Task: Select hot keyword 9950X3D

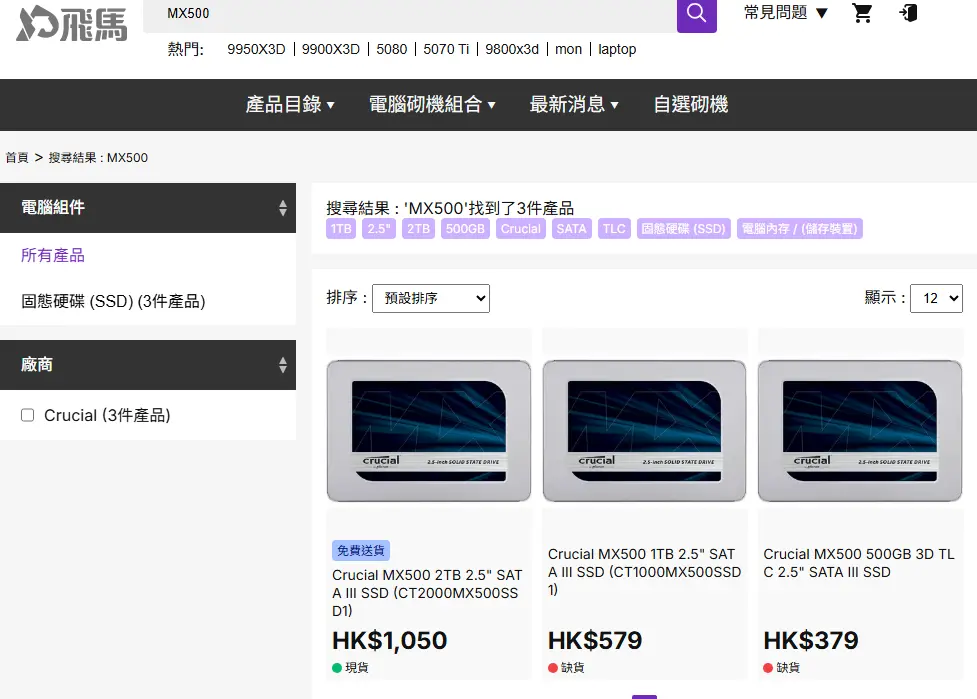Action: [256, 49]
